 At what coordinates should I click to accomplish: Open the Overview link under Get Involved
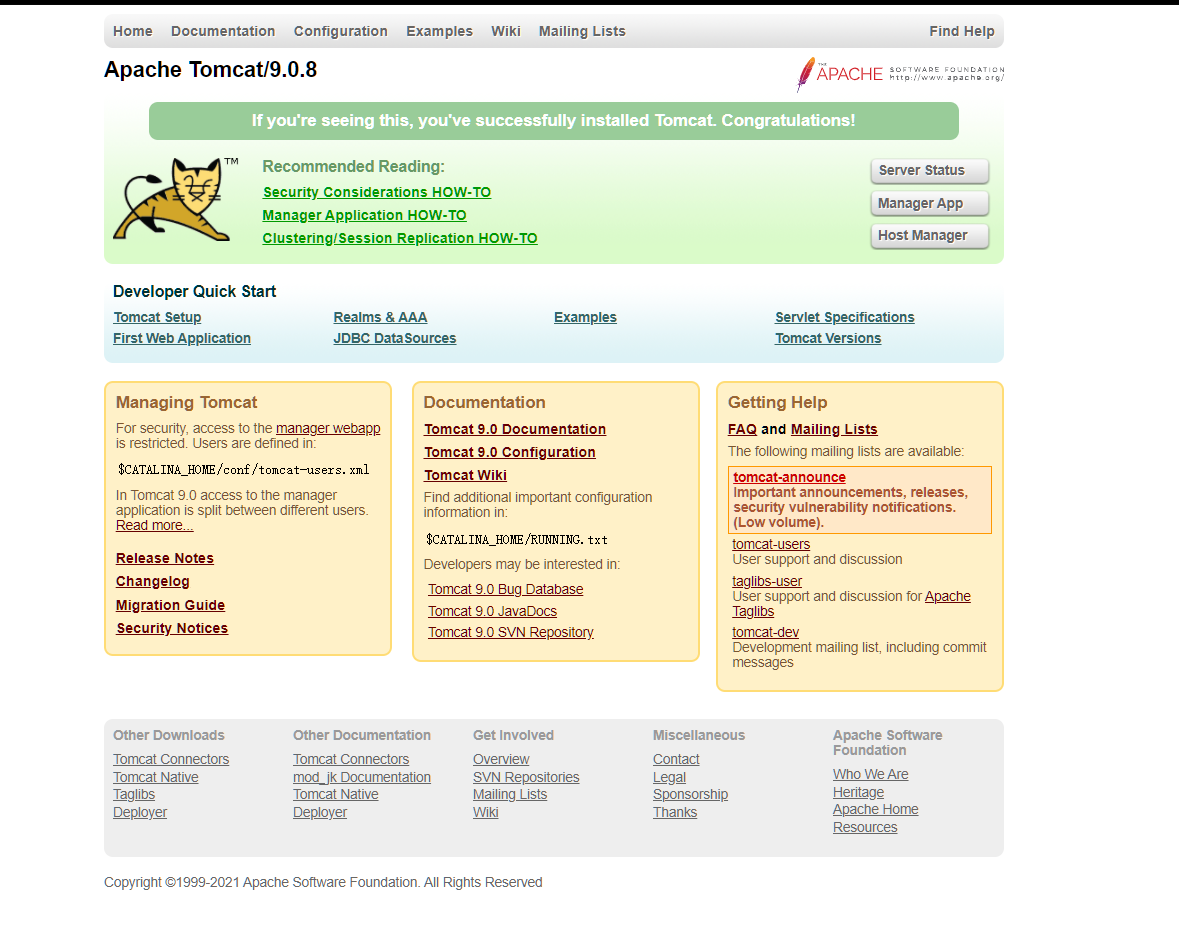point(501,759)
